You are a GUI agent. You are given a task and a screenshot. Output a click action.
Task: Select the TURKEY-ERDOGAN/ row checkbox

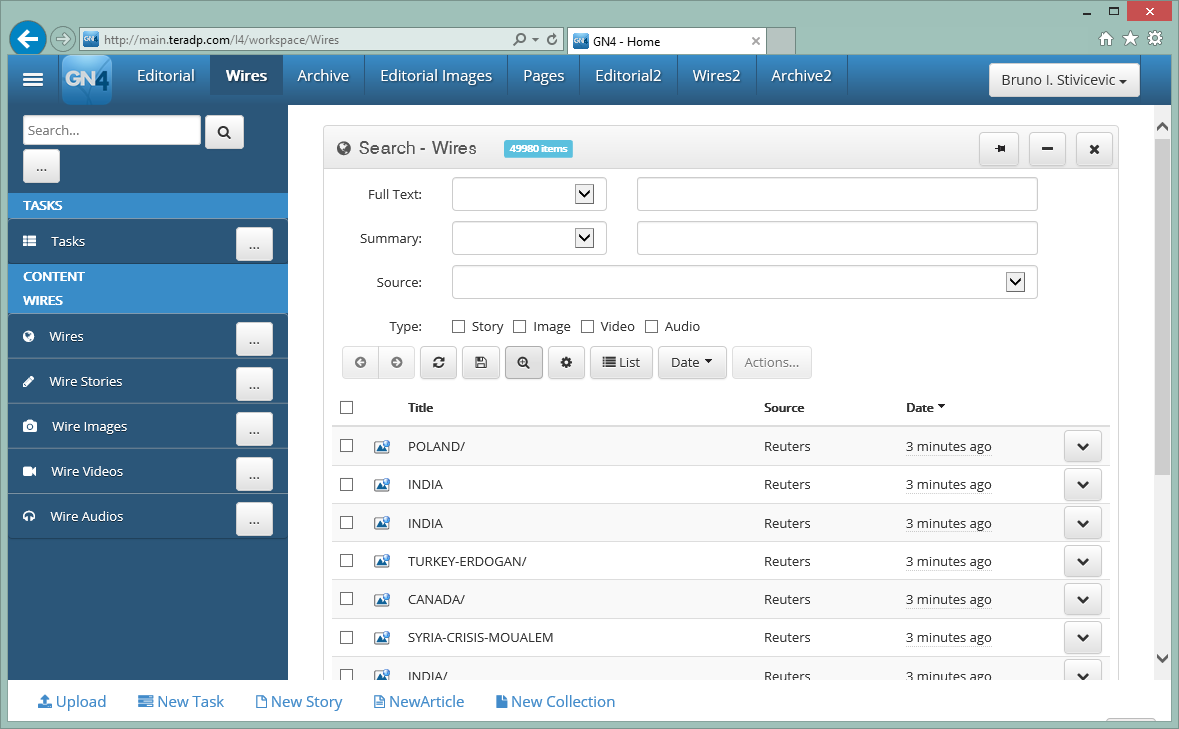[x=347, y=560]
